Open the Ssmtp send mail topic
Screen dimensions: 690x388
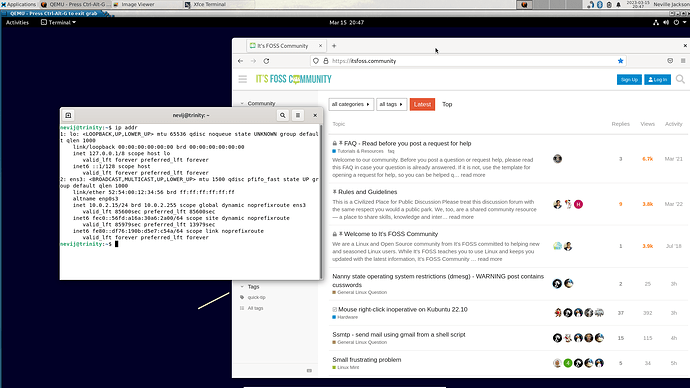point(399,334)
